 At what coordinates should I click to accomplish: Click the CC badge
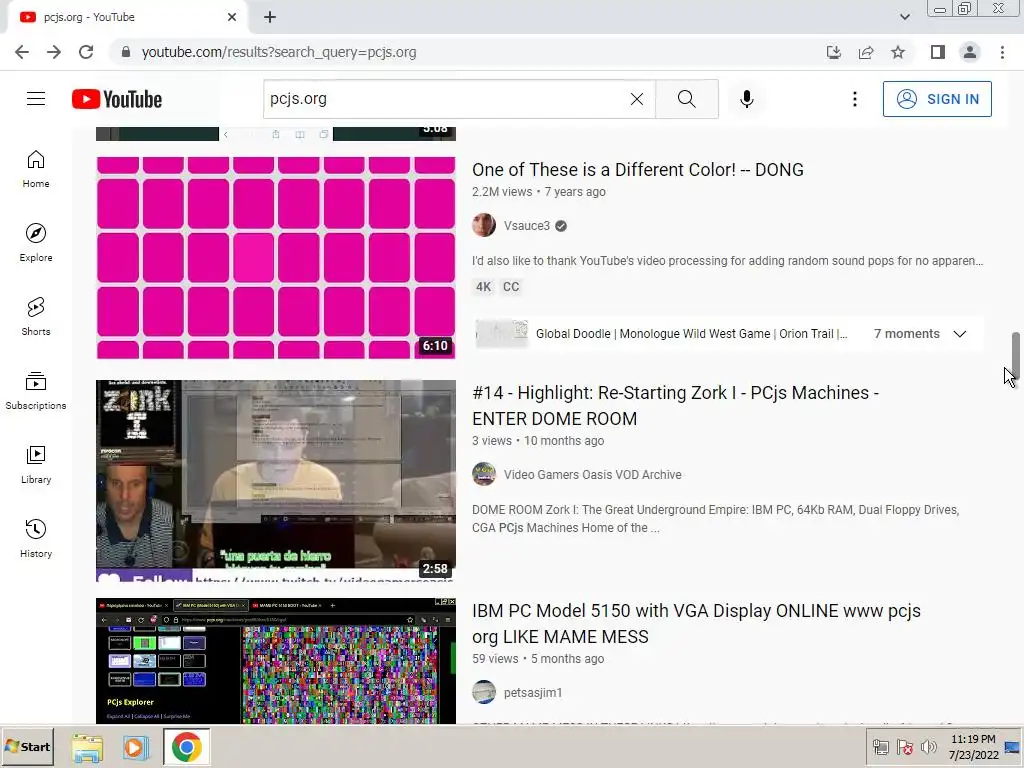[x=511, y=287]
